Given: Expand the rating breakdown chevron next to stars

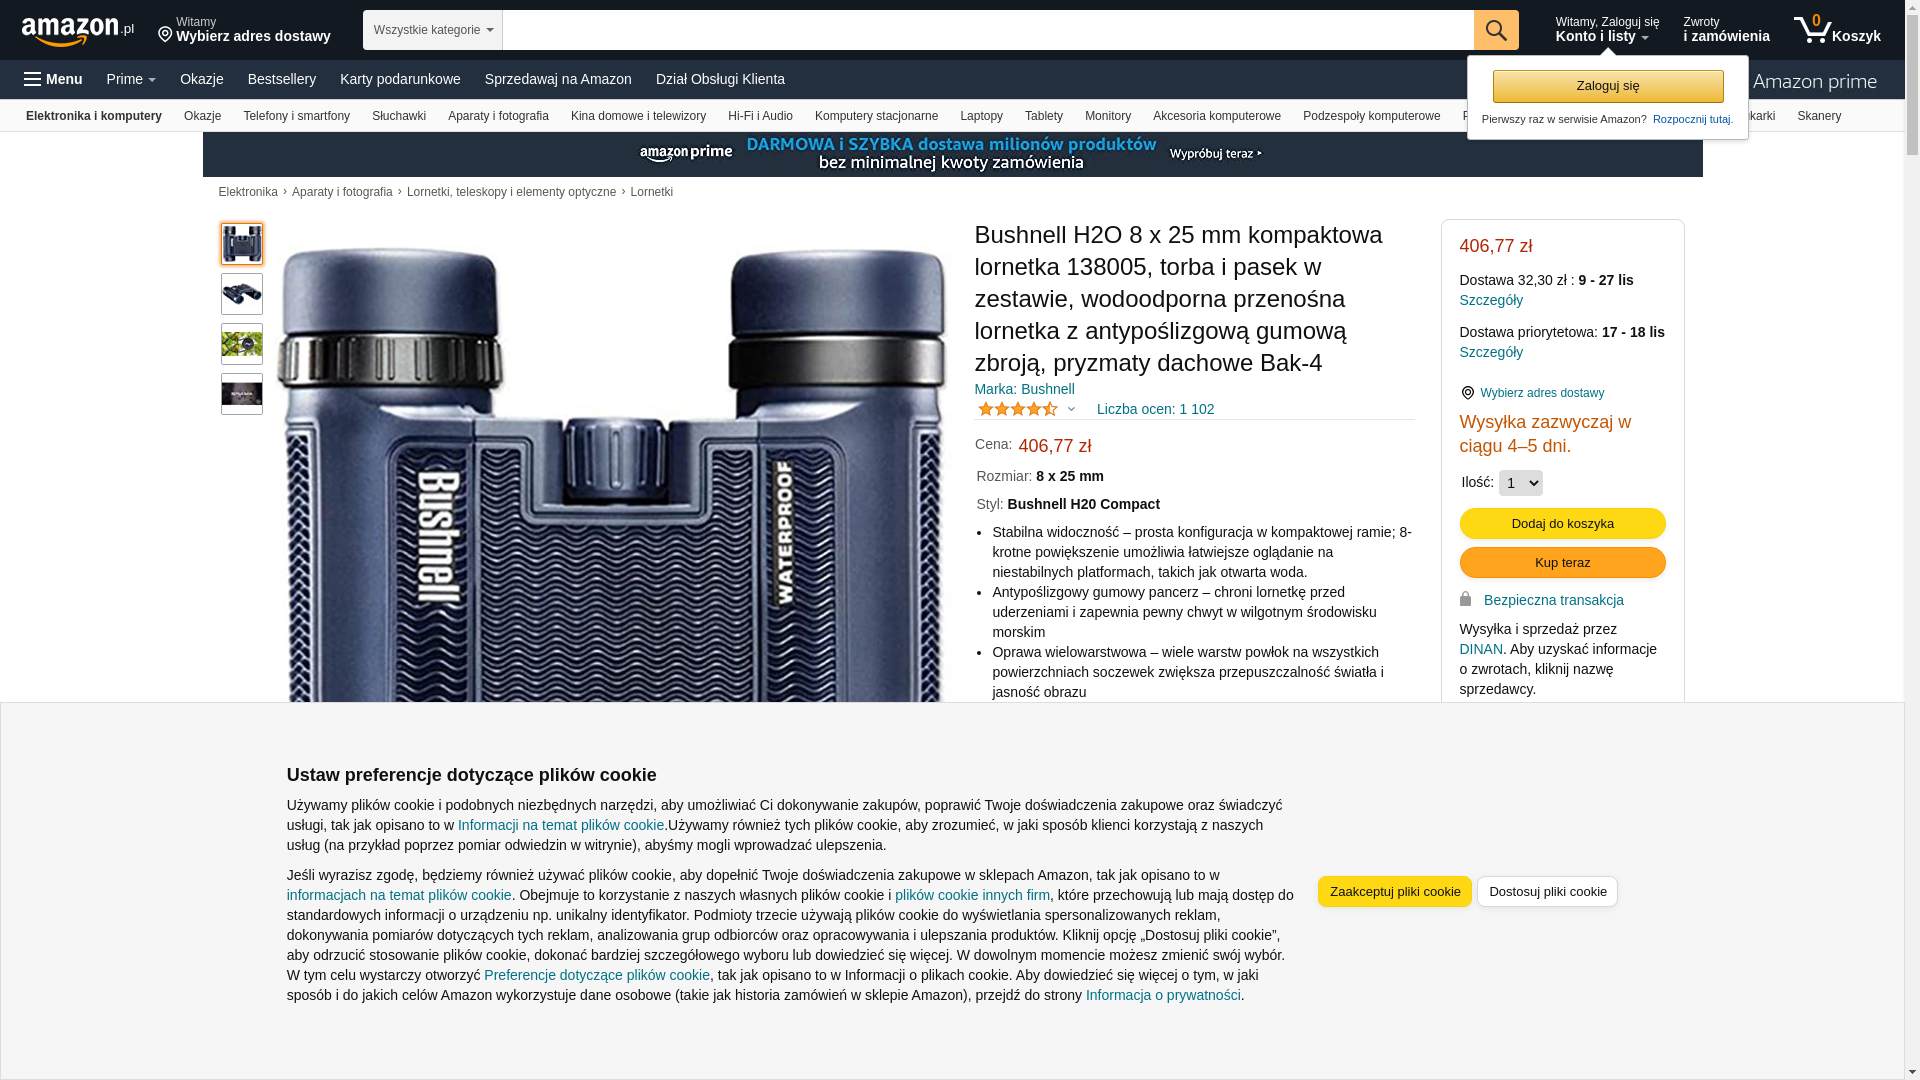Looking at the screenshot, I should 1071,409.
